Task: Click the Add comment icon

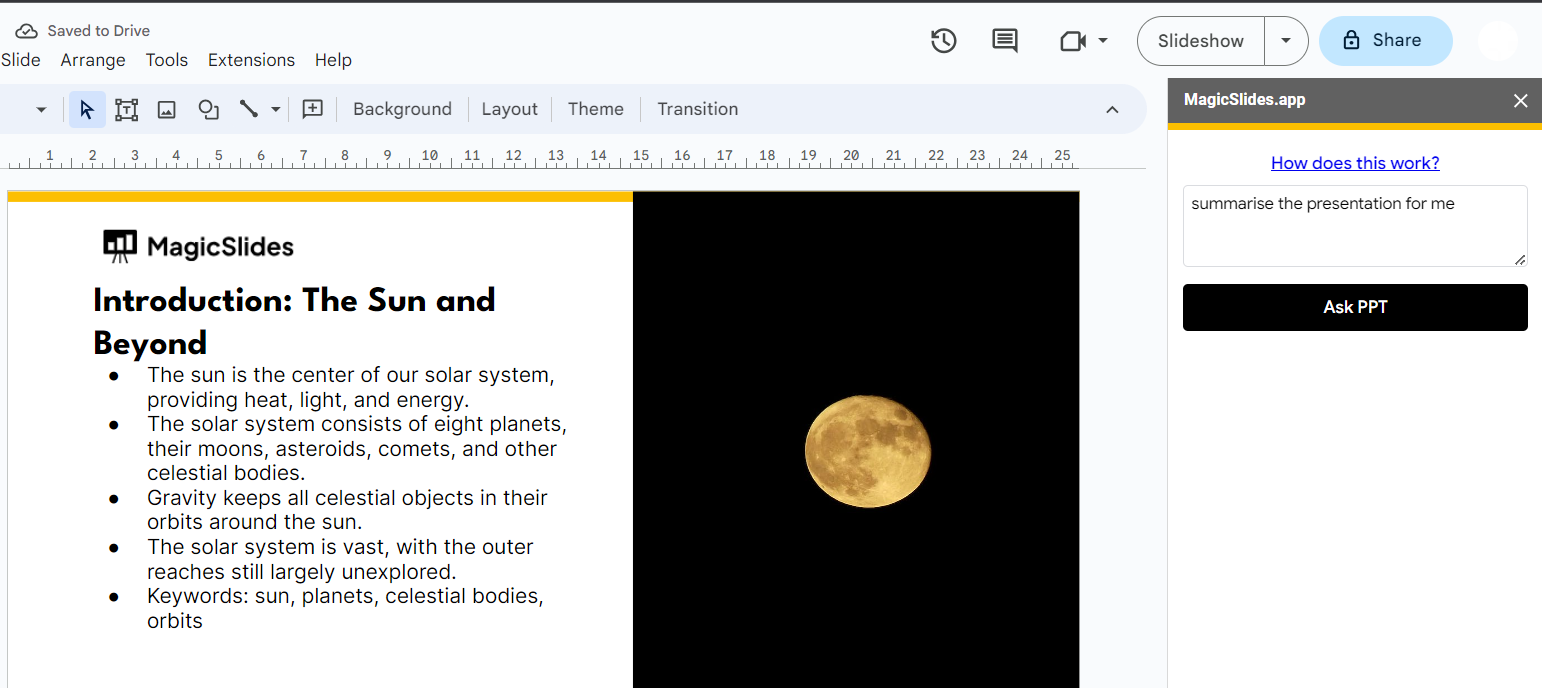Action: [x=313, y=109]
